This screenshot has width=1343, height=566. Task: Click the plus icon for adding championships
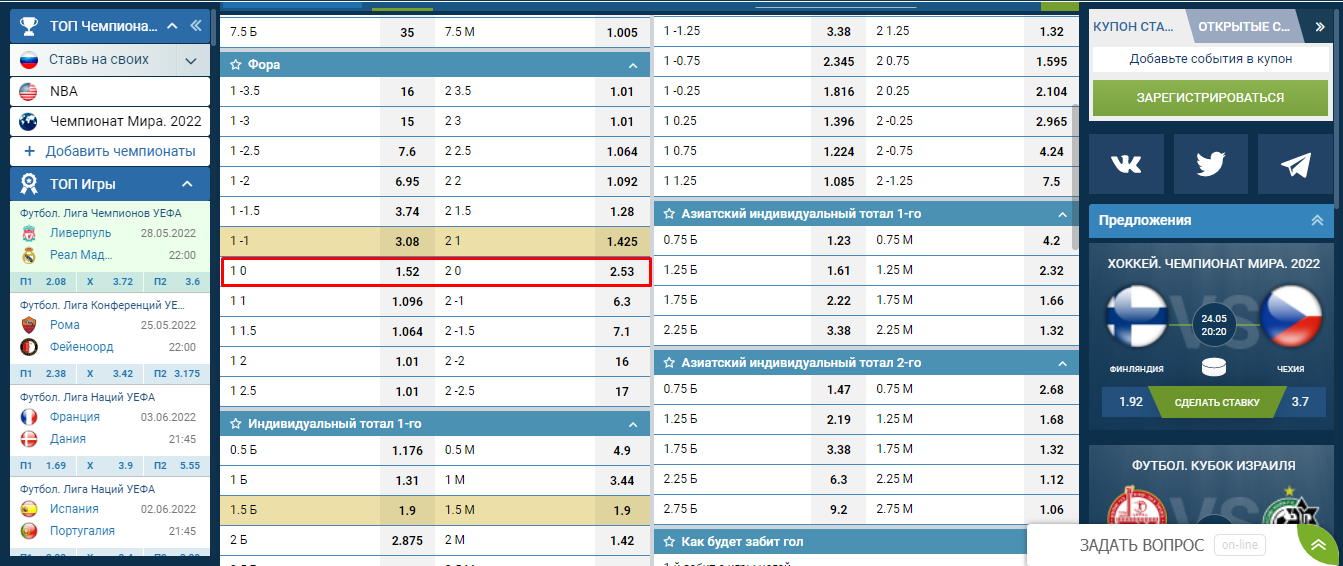29,151
